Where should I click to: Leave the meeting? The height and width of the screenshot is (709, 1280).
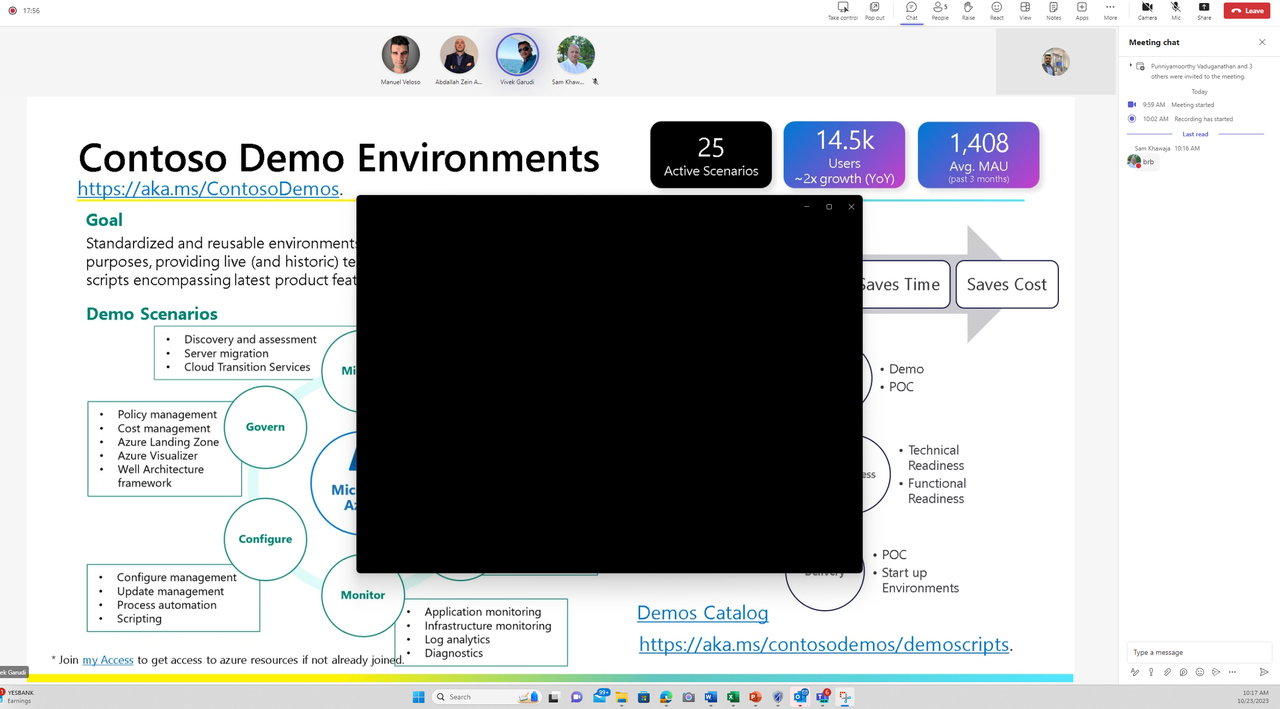(1247, 11)
